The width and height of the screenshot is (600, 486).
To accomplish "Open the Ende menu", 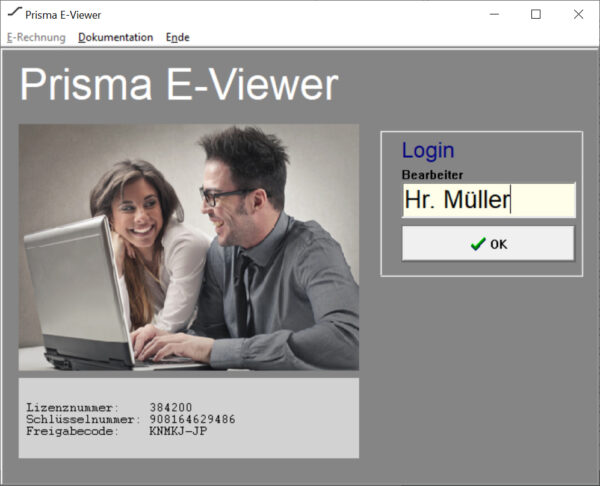I will point(178,38).
